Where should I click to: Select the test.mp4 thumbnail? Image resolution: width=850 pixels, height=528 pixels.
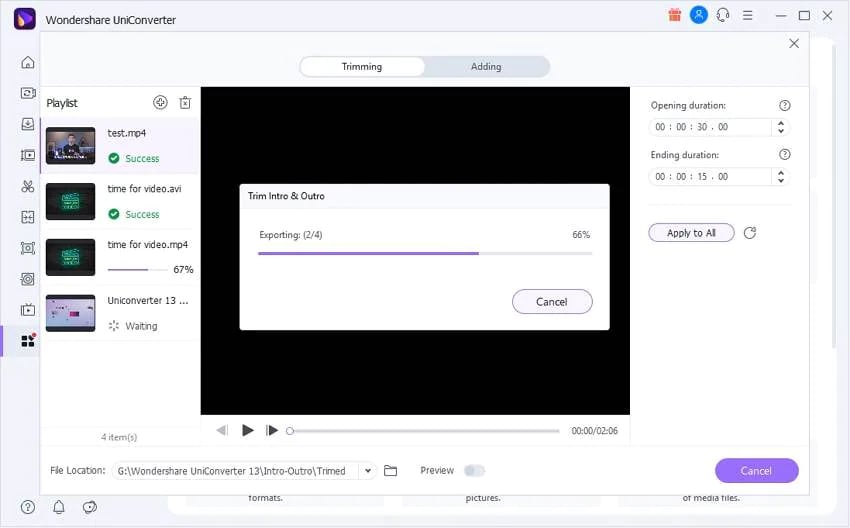coord(70,145)
